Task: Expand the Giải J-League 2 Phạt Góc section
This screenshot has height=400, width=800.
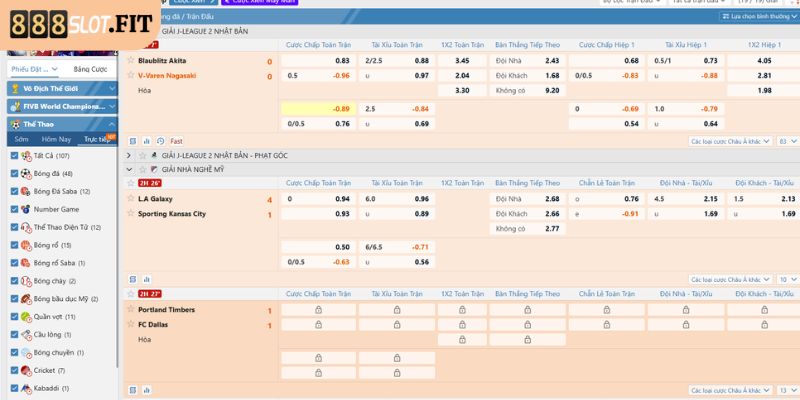Action: pyautogui.click(x=129, y=156)
